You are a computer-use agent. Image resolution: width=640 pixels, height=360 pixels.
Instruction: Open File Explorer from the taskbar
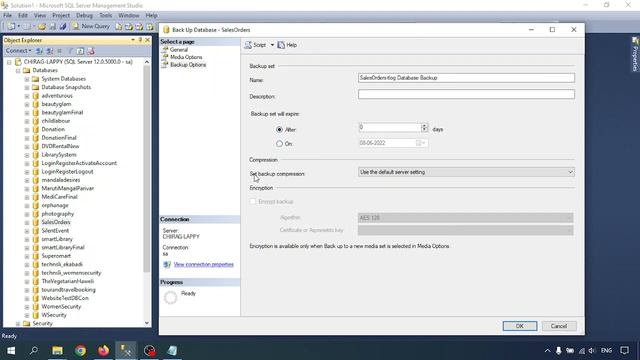point(57,350)
